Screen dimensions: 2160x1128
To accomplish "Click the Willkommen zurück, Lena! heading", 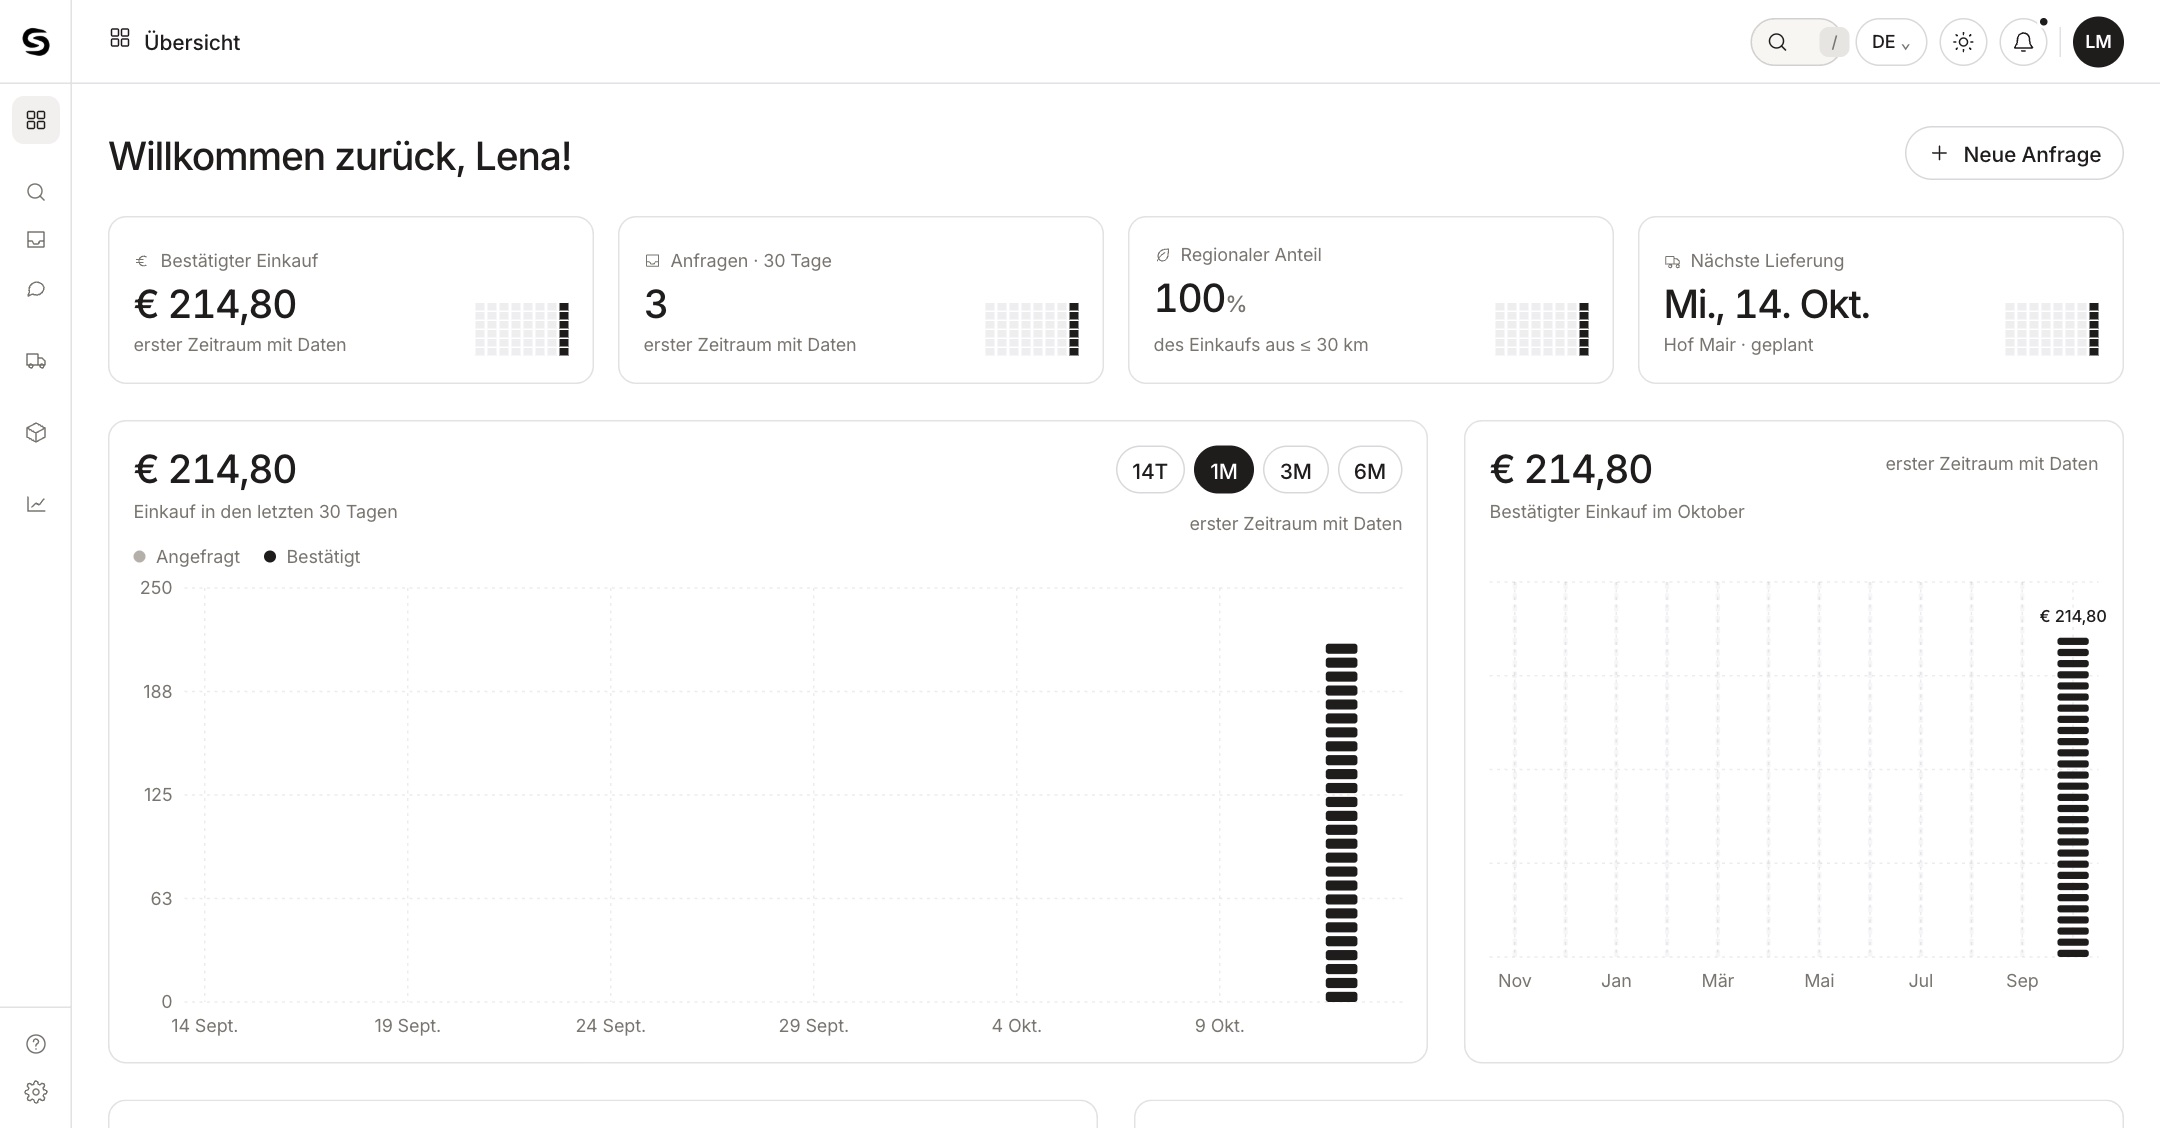I will (x=340, y=156).
